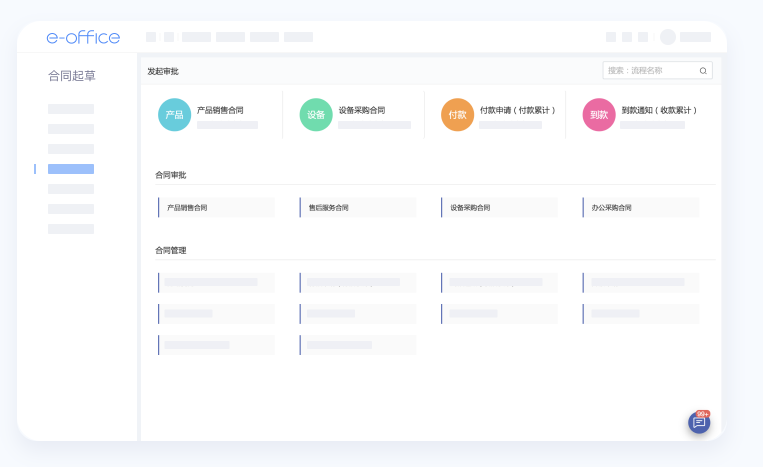Viewport: 763px width, 467px height.
Task: Select the pink 到款 circle icon
Action: [599, 115]
